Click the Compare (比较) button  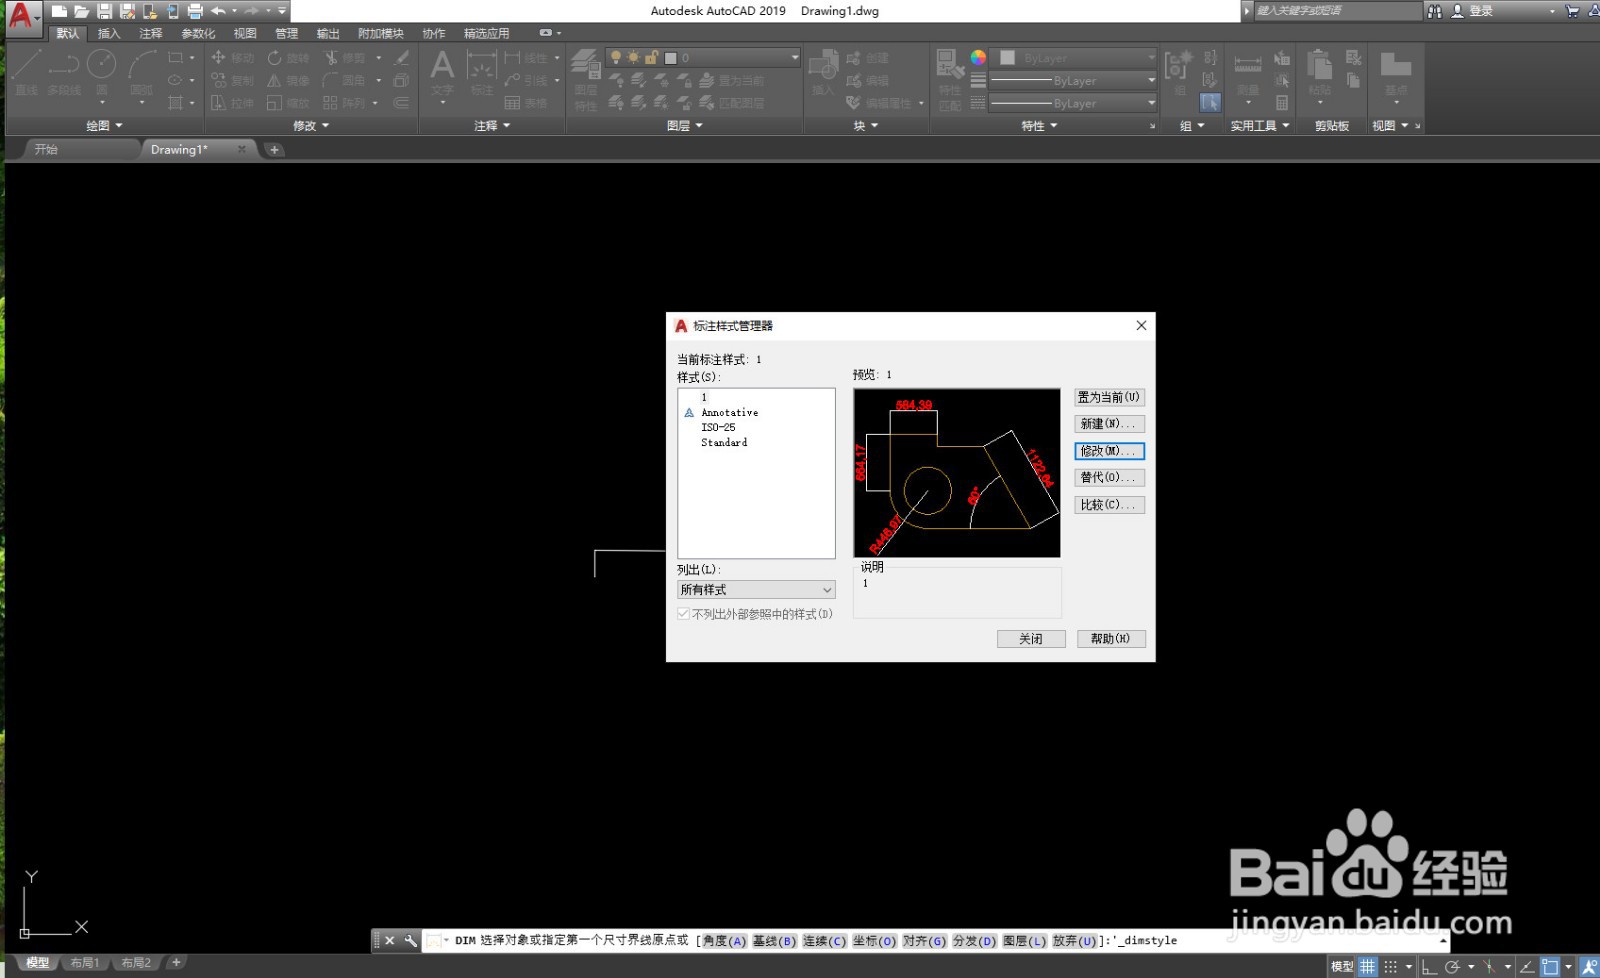(x=1109, y=505)
